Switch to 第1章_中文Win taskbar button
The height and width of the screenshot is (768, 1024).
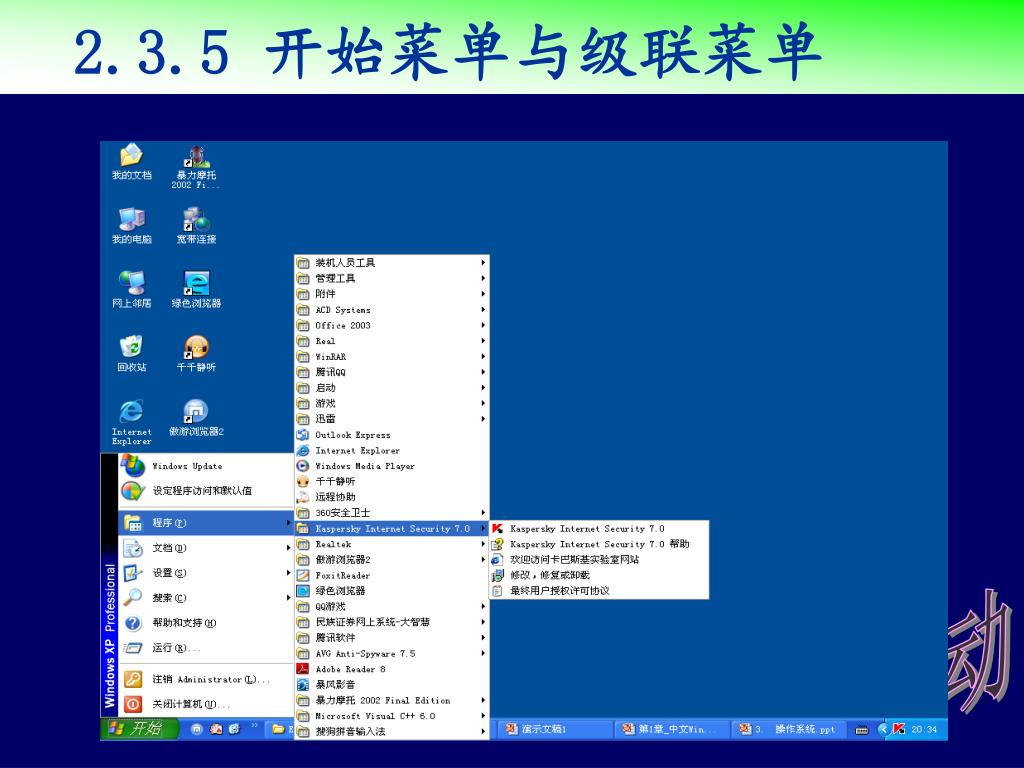pyautogui.click(x=671, y=729)
